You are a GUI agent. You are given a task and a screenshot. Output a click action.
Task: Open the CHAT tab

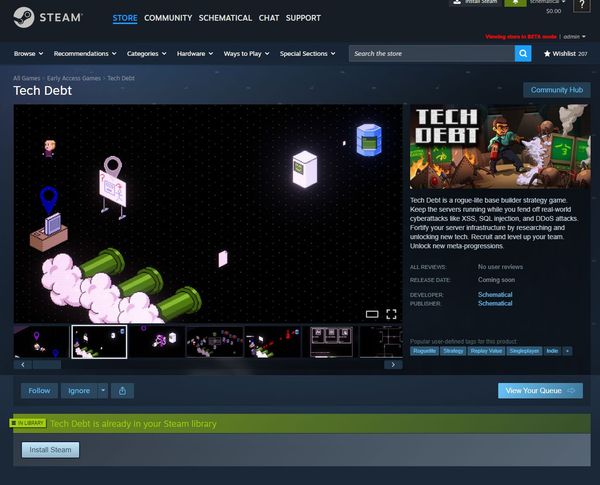269,18
